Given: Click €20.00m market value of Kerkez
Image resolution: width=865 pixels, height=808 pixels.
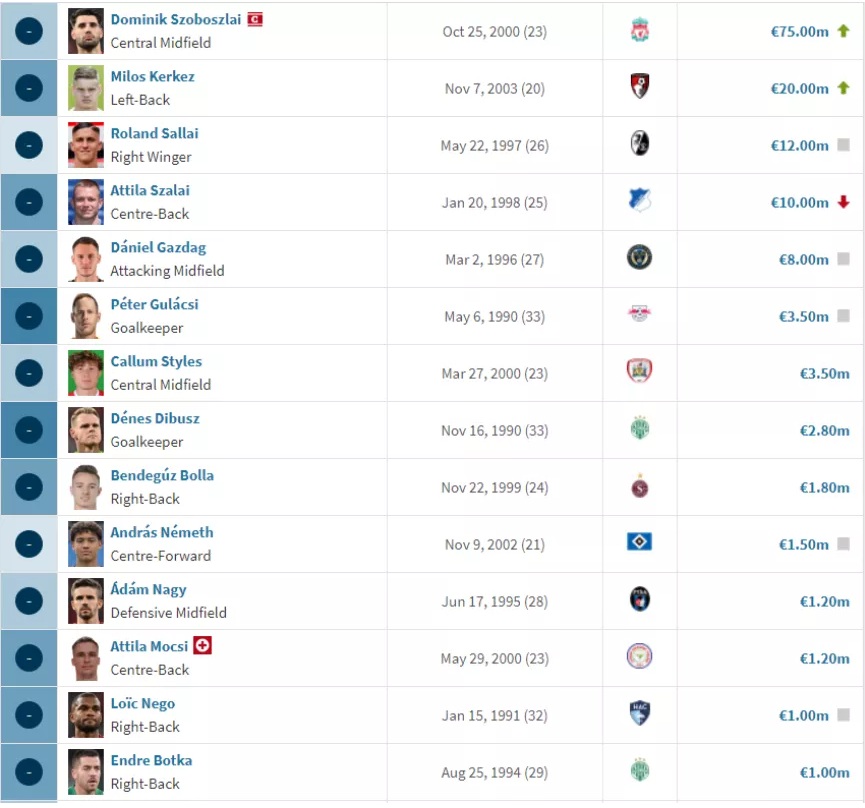Looking at the screenshot, I should point(799,88).
